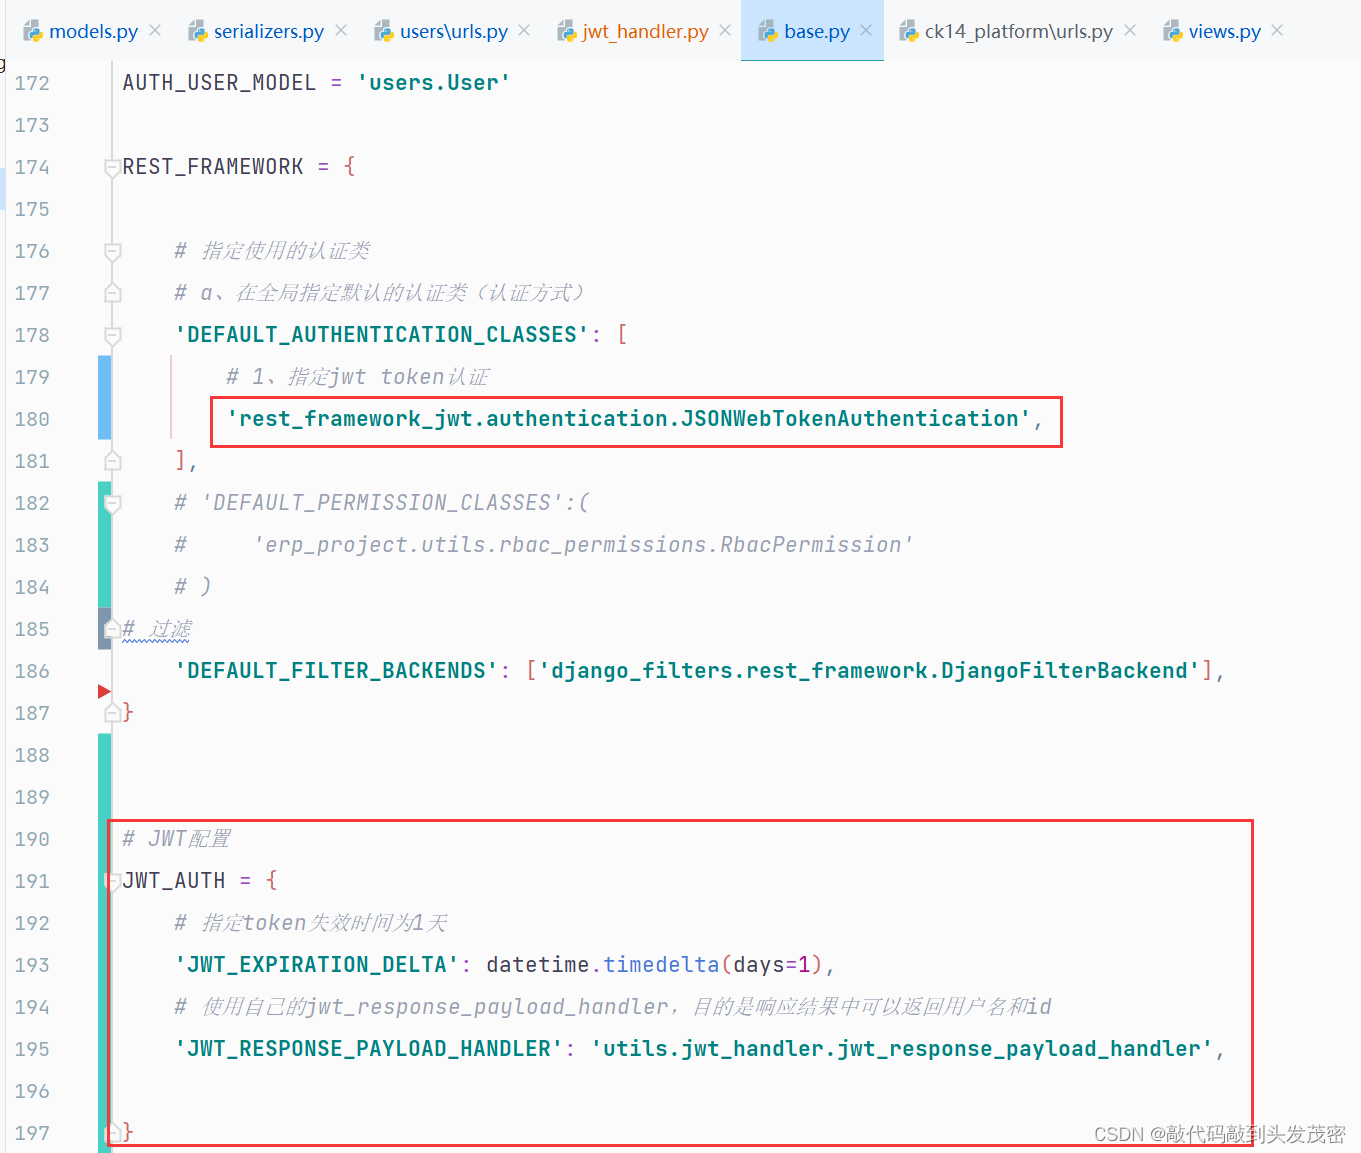Close the serializers.py tab
This screenshot has height=1153, width=1361.
[341, 31]
